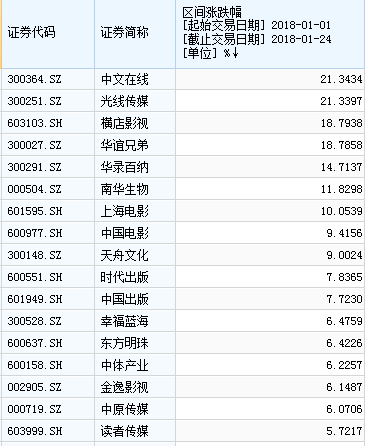Image resolution: width=365 pixels, height=446 pixels.
Task: Click the value 5.7217
Action: (x=344, y=431)
